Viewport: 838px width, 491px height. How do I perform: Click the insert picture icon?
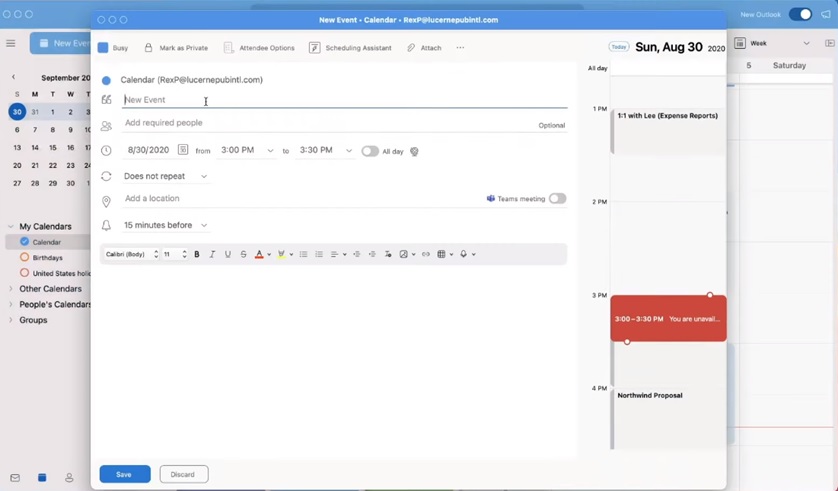404,254
